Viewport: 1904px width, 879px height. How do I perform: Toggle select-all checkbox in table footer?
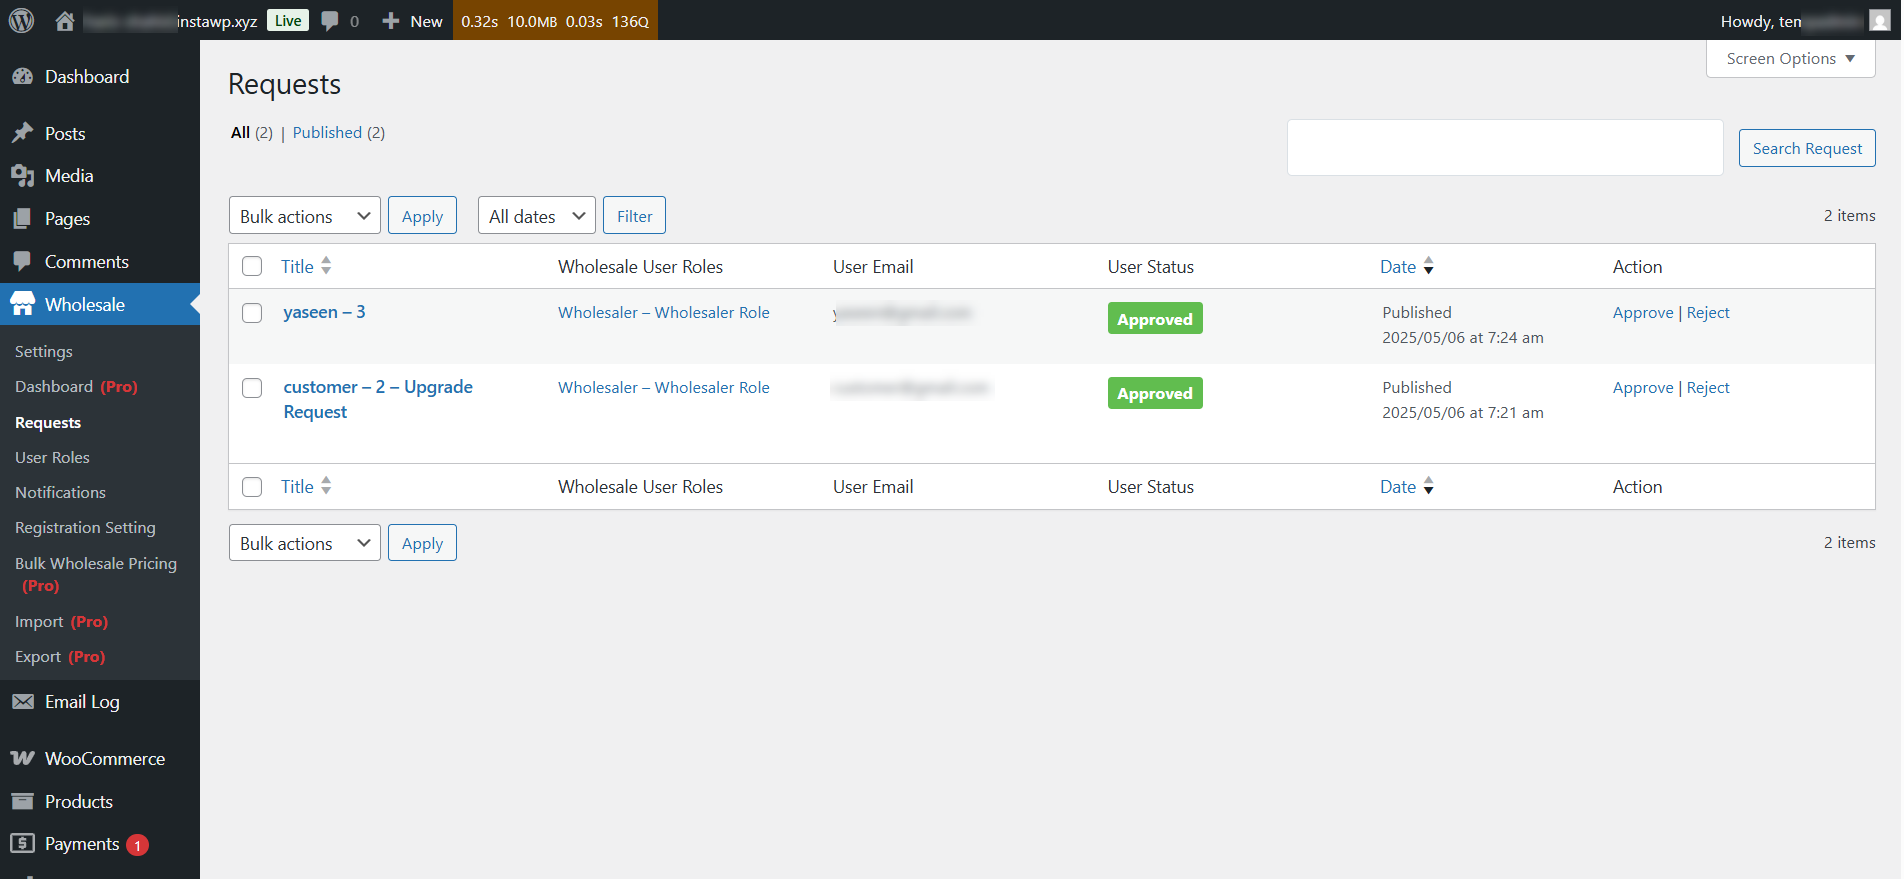click(252, 487)
